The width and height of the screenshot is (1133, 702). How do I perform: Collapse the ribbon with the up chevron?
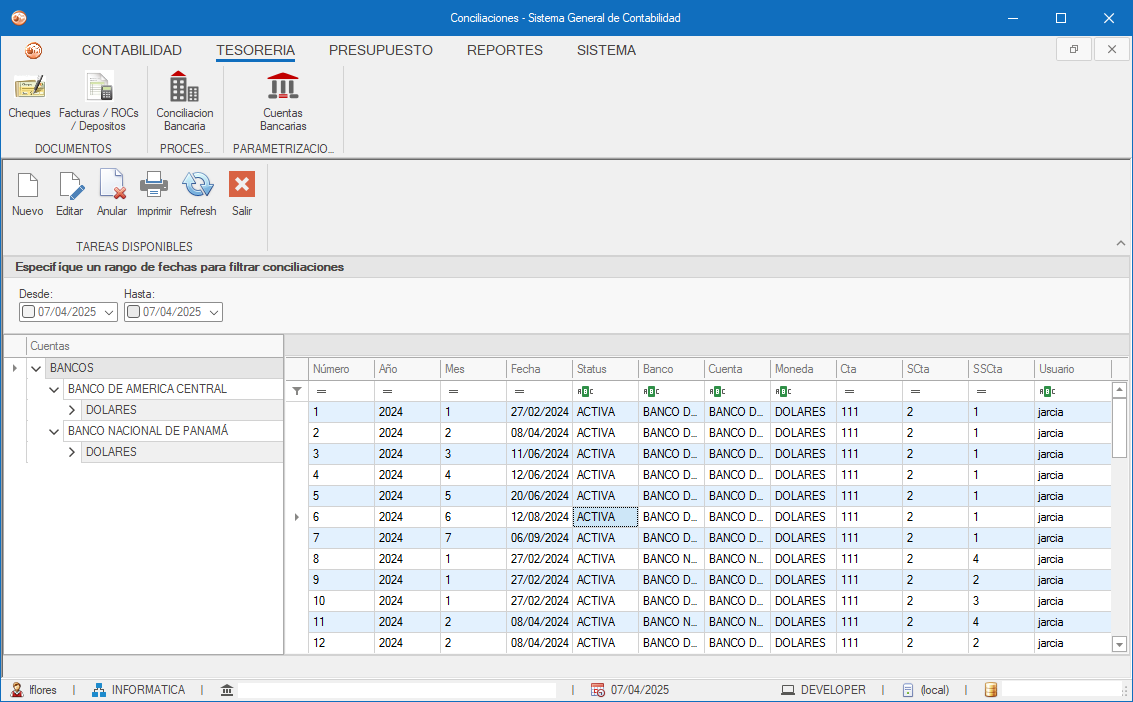click(x=1121, y=243)
